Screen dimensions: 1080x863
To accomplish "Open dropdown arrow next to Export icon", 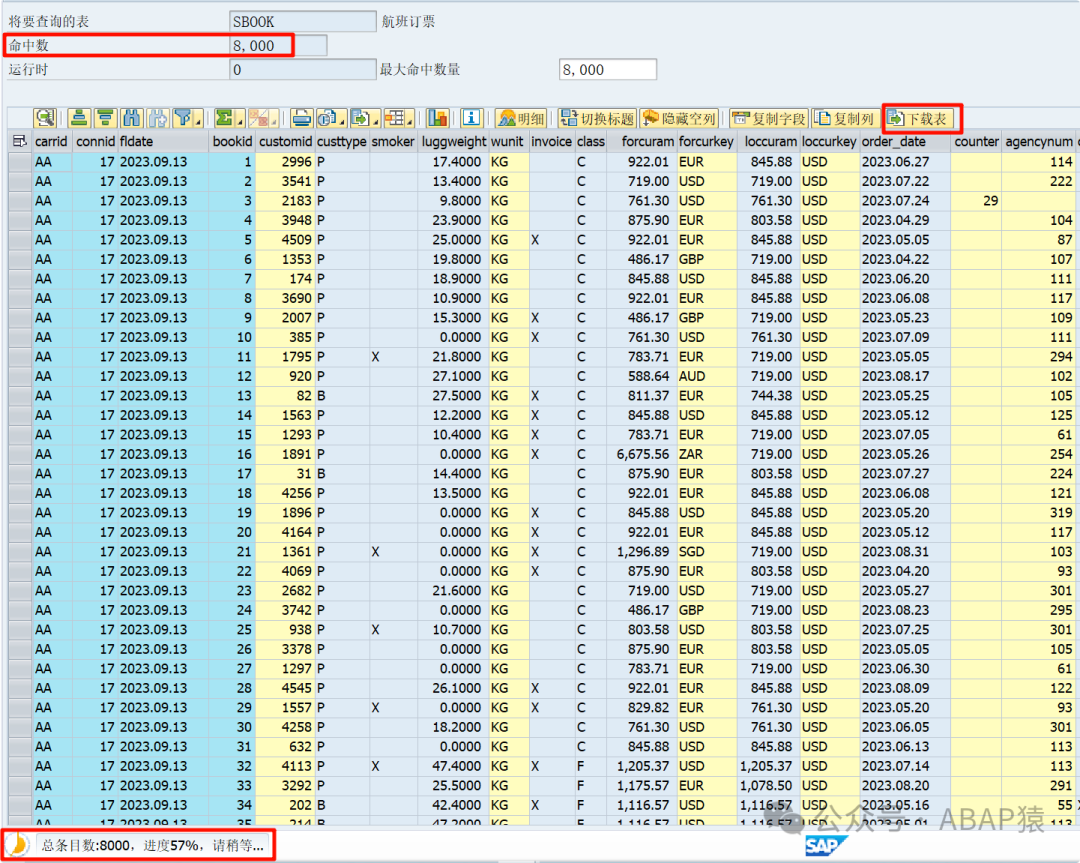I will click(x=375, y=121).
